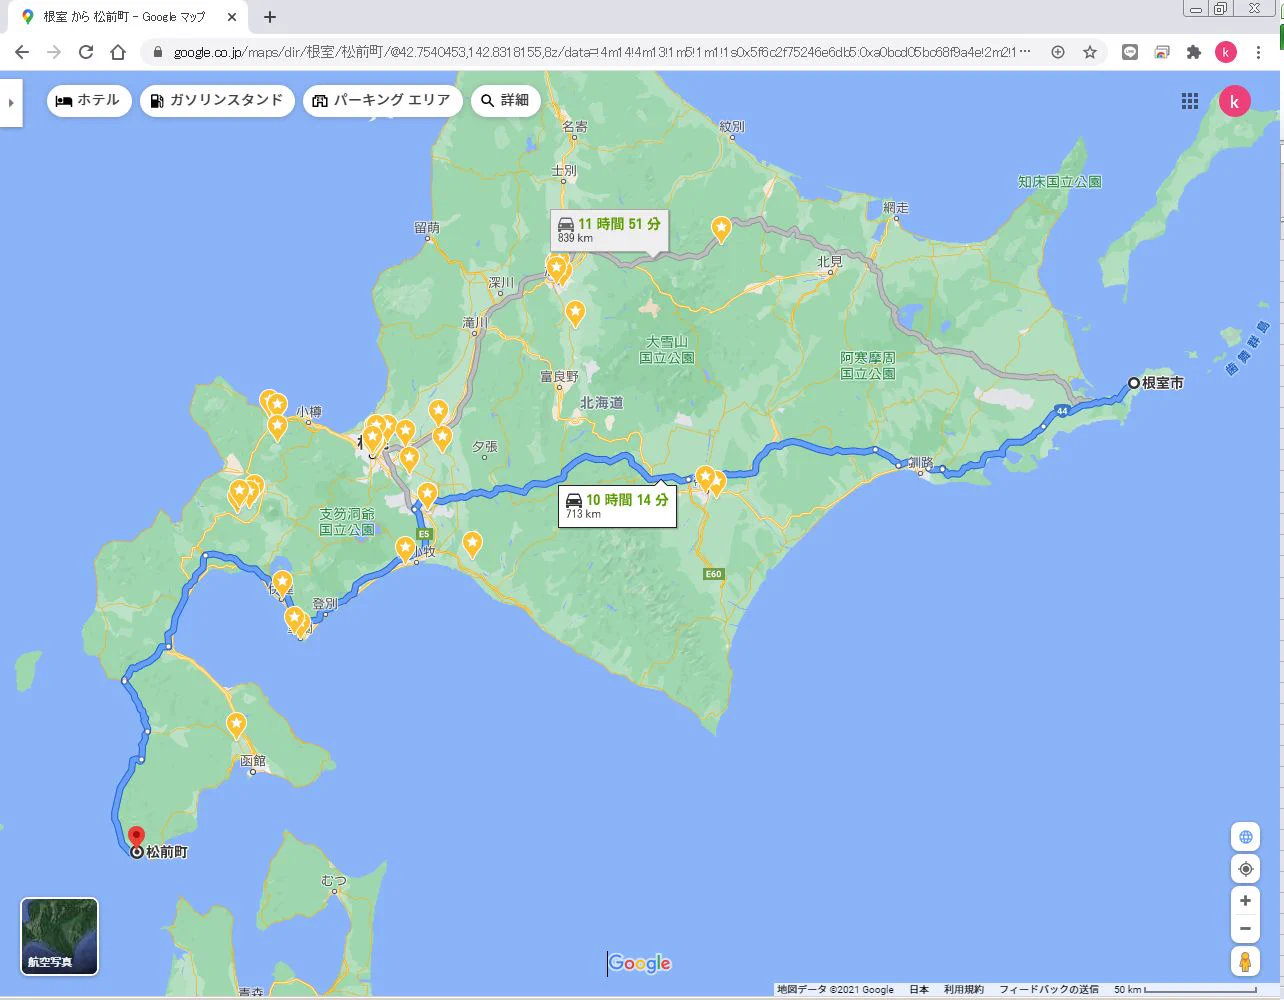Go forward in browser history
The image size is (1284, 1000).
click(54, 52)
